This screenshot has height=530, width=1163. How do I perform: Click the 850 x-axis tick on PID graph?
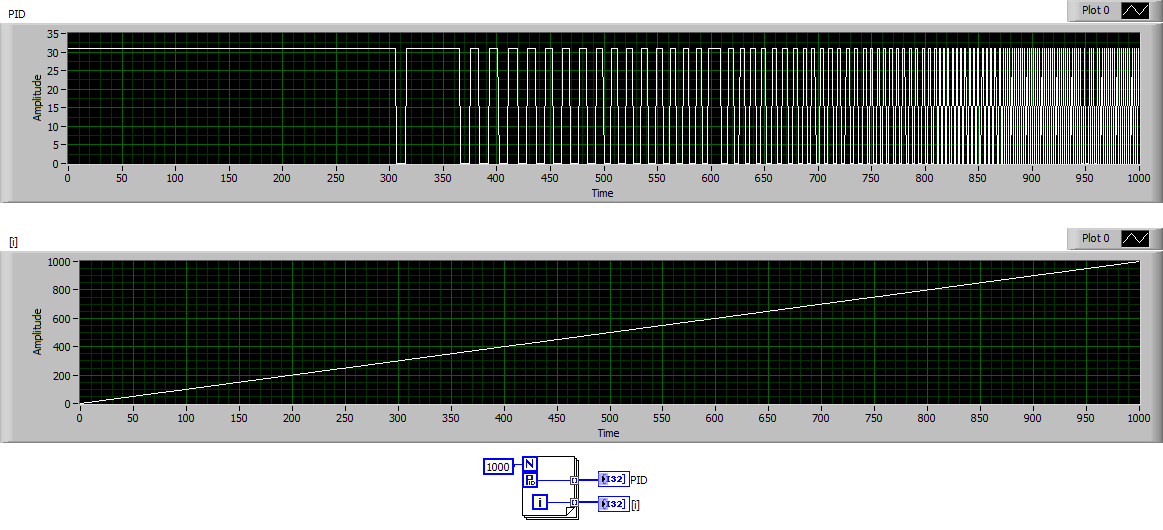click(x=978, y=178)
